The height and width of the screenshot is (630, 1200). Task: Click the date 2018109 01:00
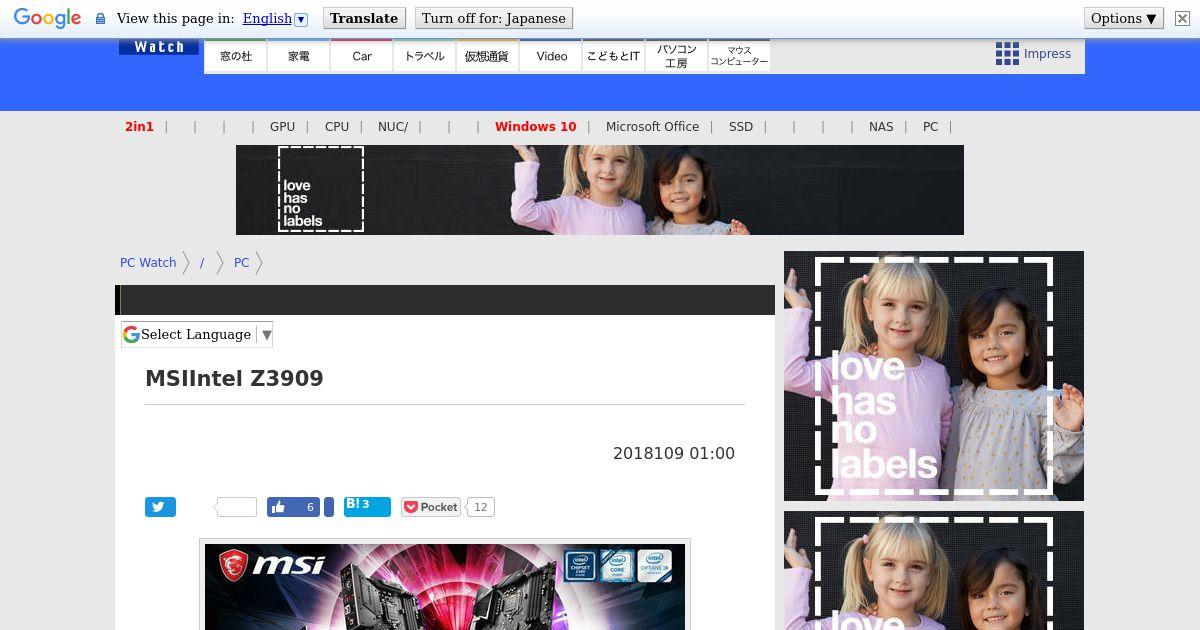click(x=674, y=453)
